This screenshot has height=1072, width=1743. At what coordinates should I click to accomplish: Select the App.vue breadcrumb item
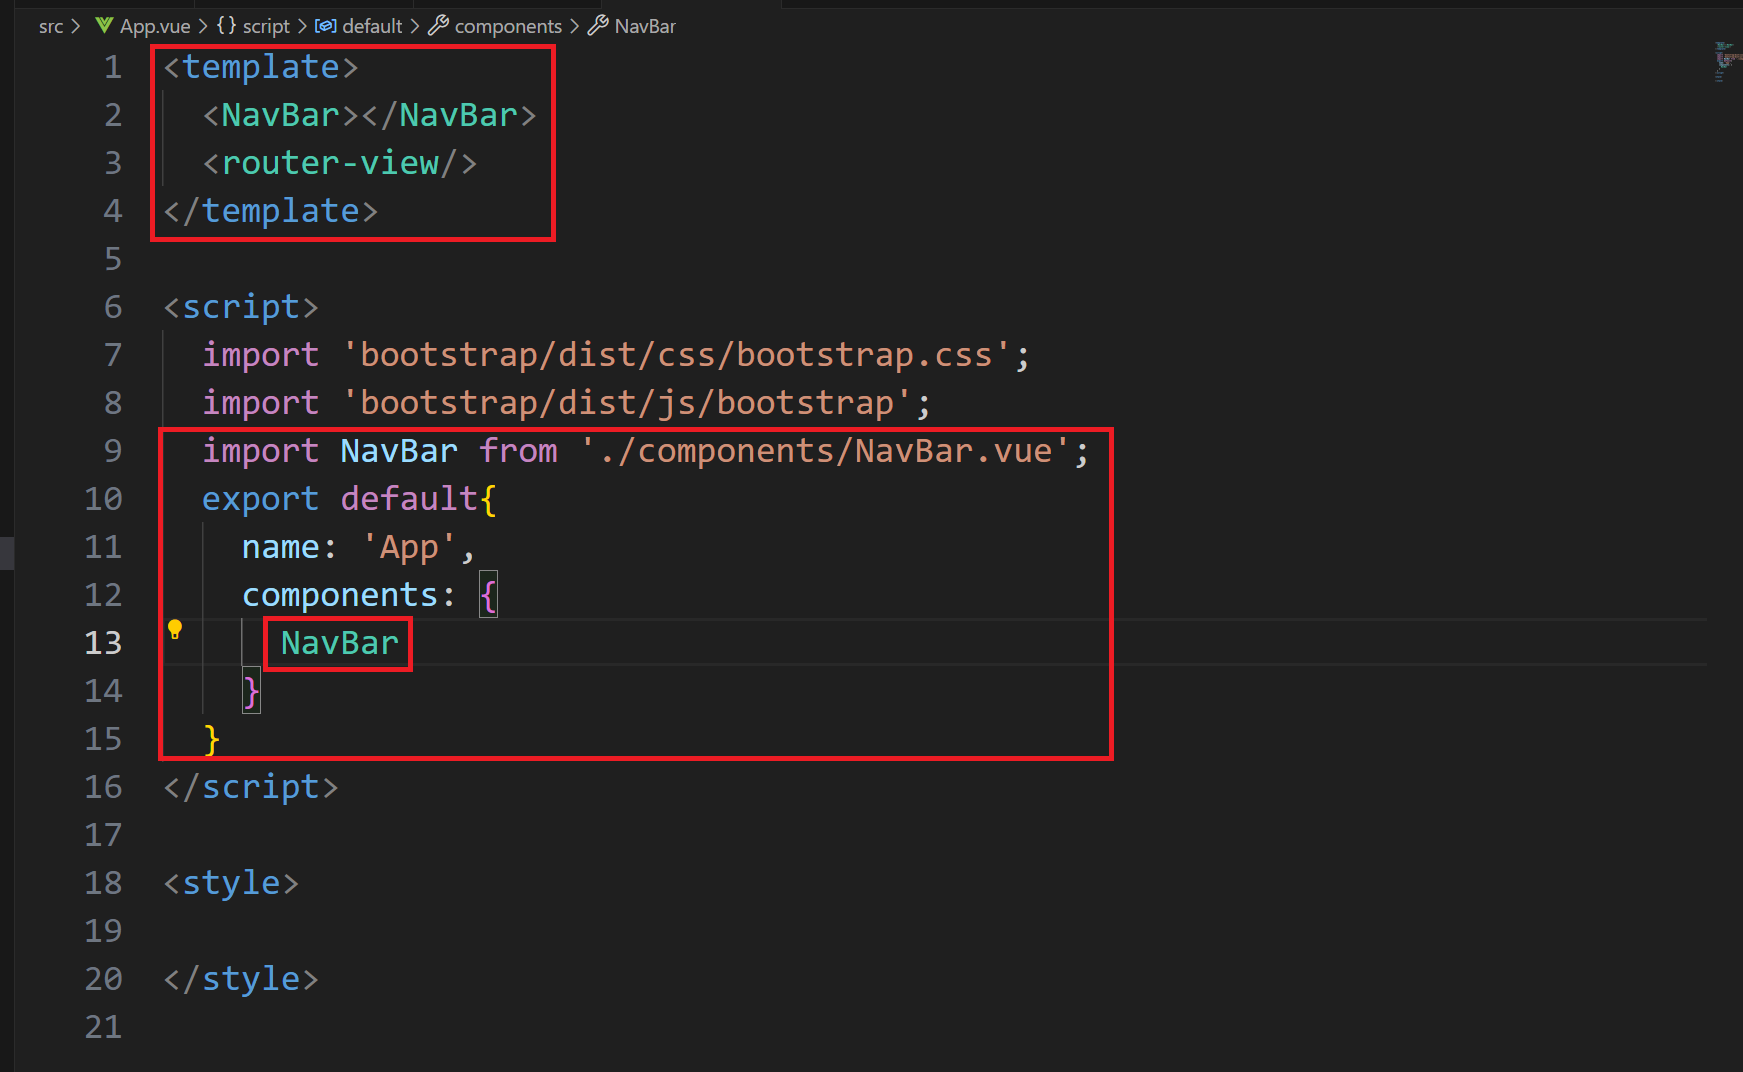[155, 26]
